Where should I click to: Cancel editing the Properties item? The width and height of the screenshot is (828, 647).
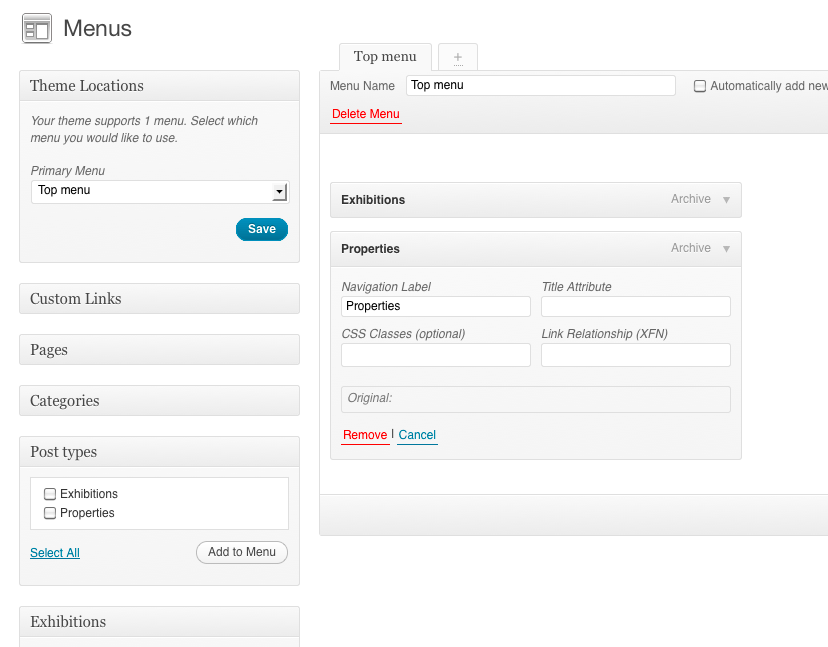coord(417,435)
